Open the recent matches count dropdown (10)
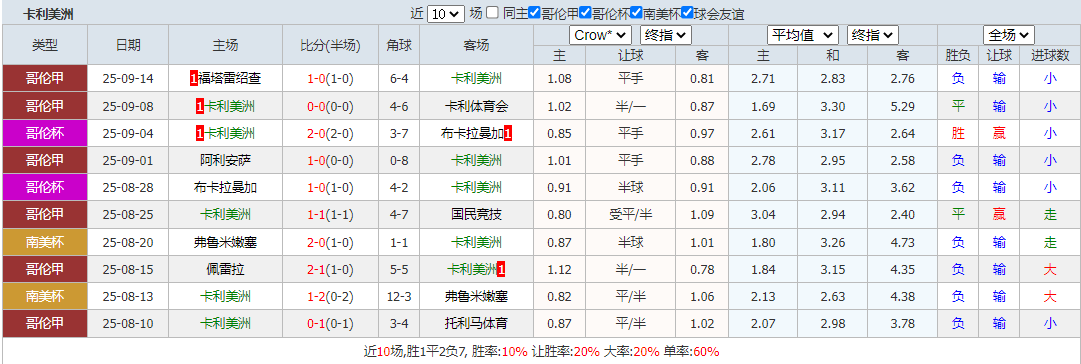The height and width of the screenshot is (364, 1081). (446, 13)
